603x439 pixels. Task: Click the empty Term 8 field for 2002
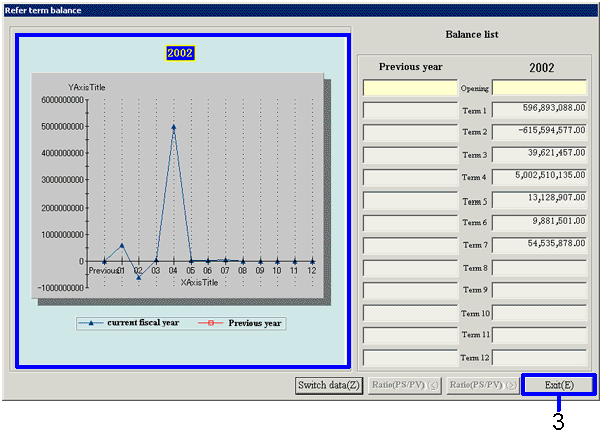click(x=539, y=268)
